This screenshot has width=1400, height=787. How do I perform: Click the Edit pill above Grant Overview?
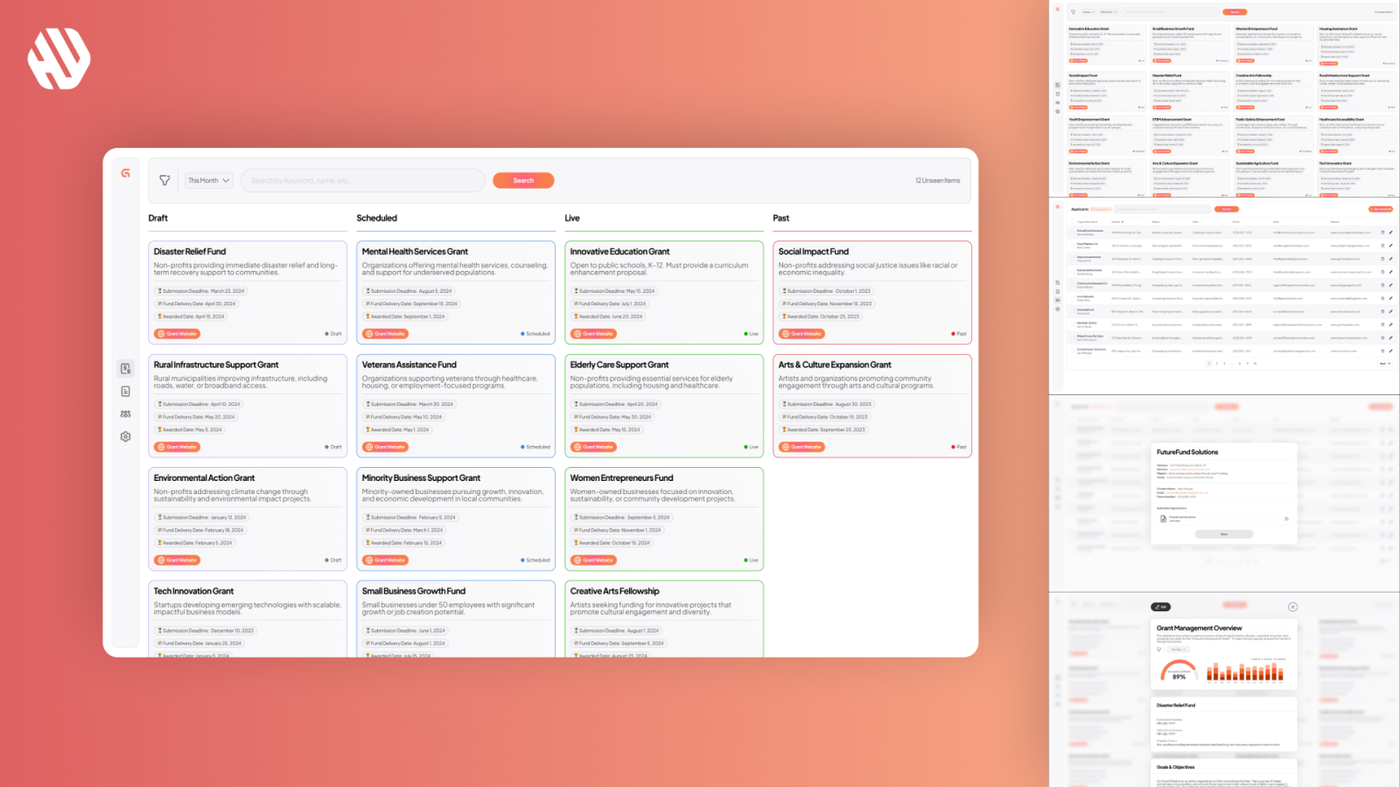1160,607
